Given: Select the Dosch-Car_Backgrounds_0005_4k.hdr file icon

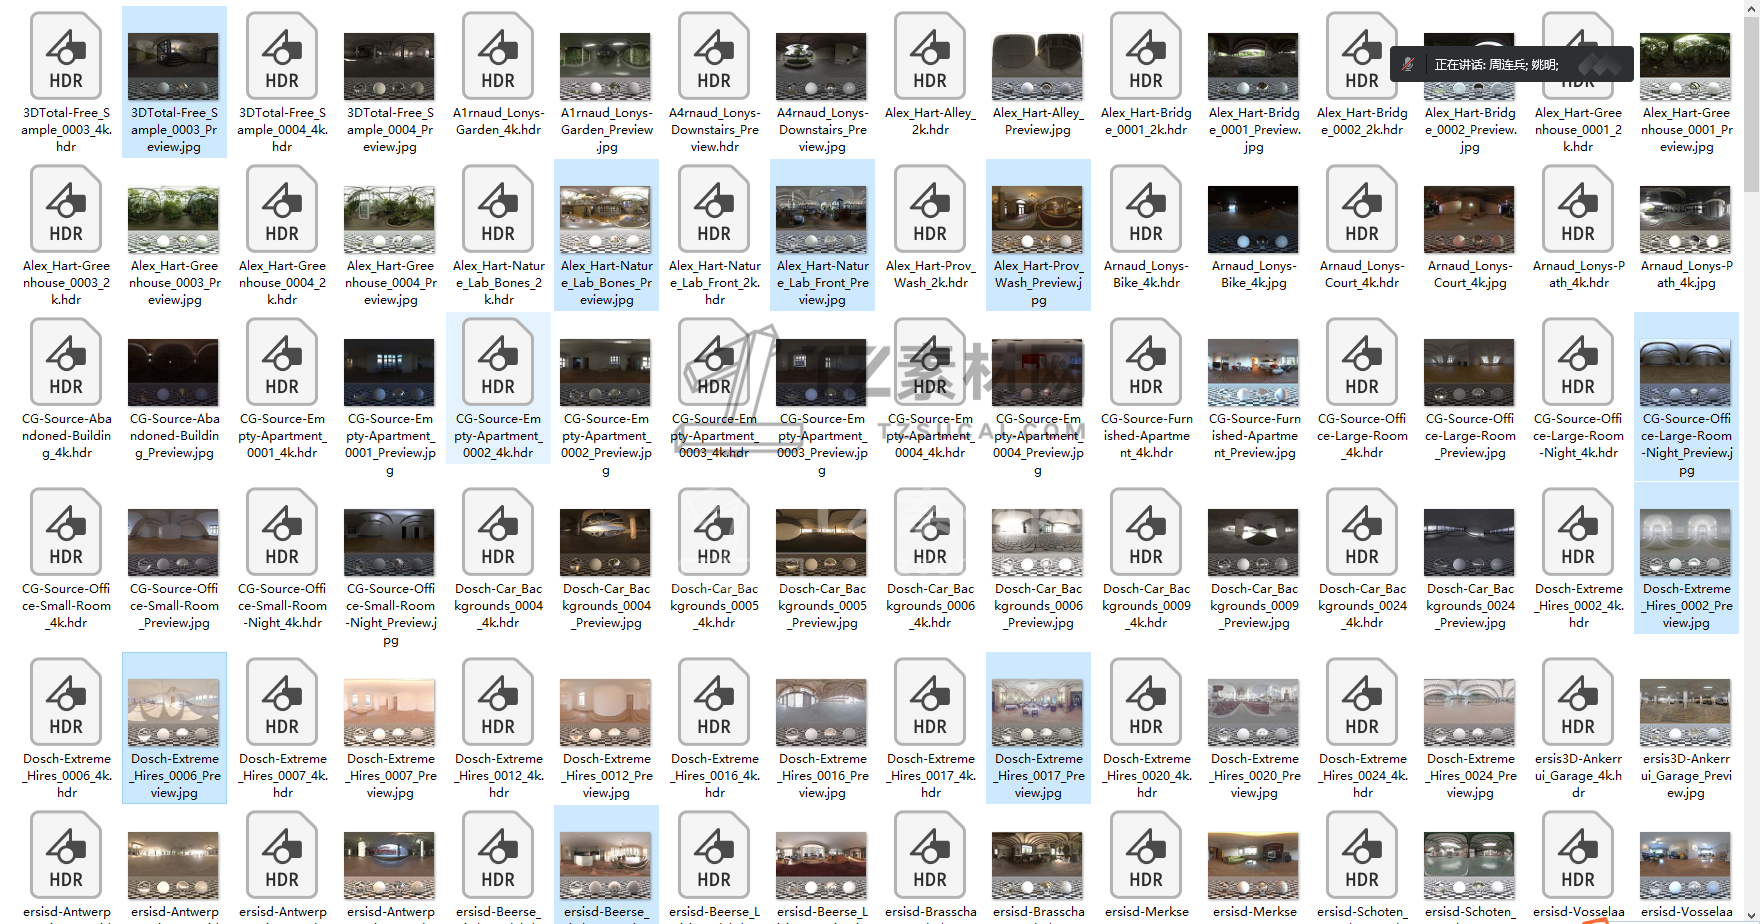Looking at the screenshot, I should [714, 532].
